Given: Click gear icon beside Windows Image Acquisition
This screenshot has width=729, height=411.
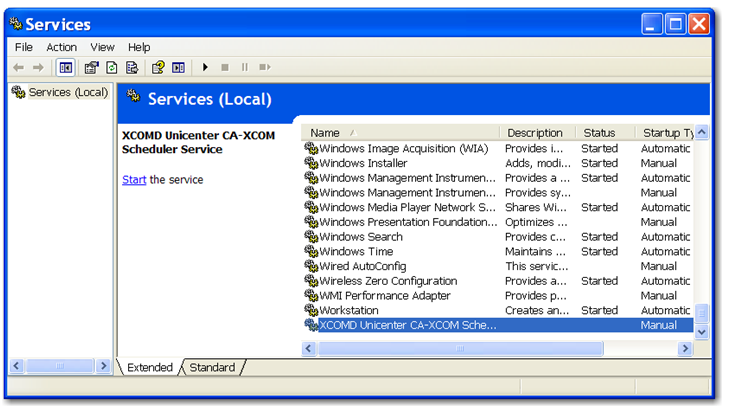Looking at the screenshot, I should (311, 148).
